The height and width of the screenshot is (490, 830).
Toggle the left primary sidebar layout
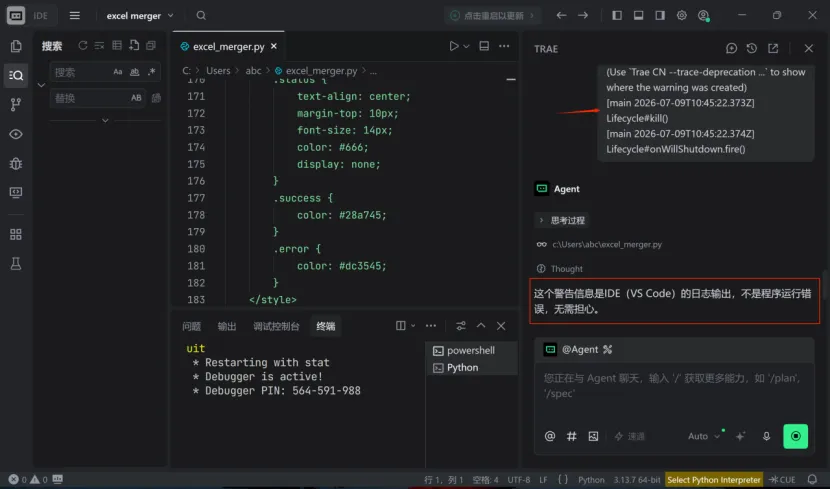pyautogui.click(x=617, y=15)
